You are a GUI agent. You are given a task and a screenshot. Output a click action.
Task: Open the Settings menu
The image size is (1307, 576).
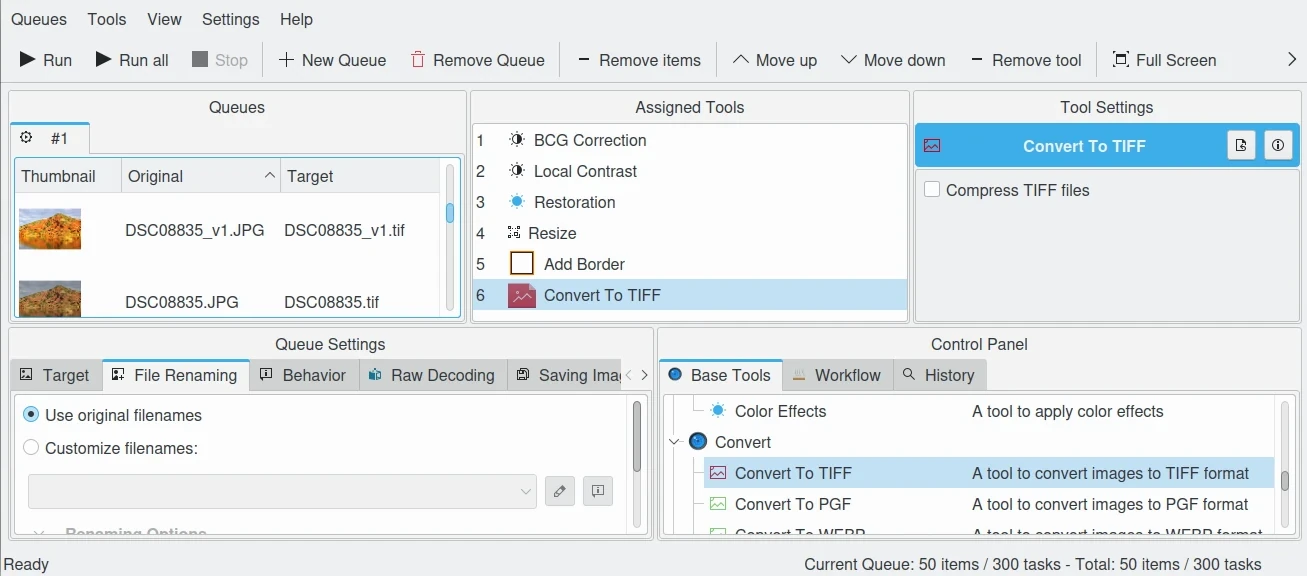click(230, 19)
